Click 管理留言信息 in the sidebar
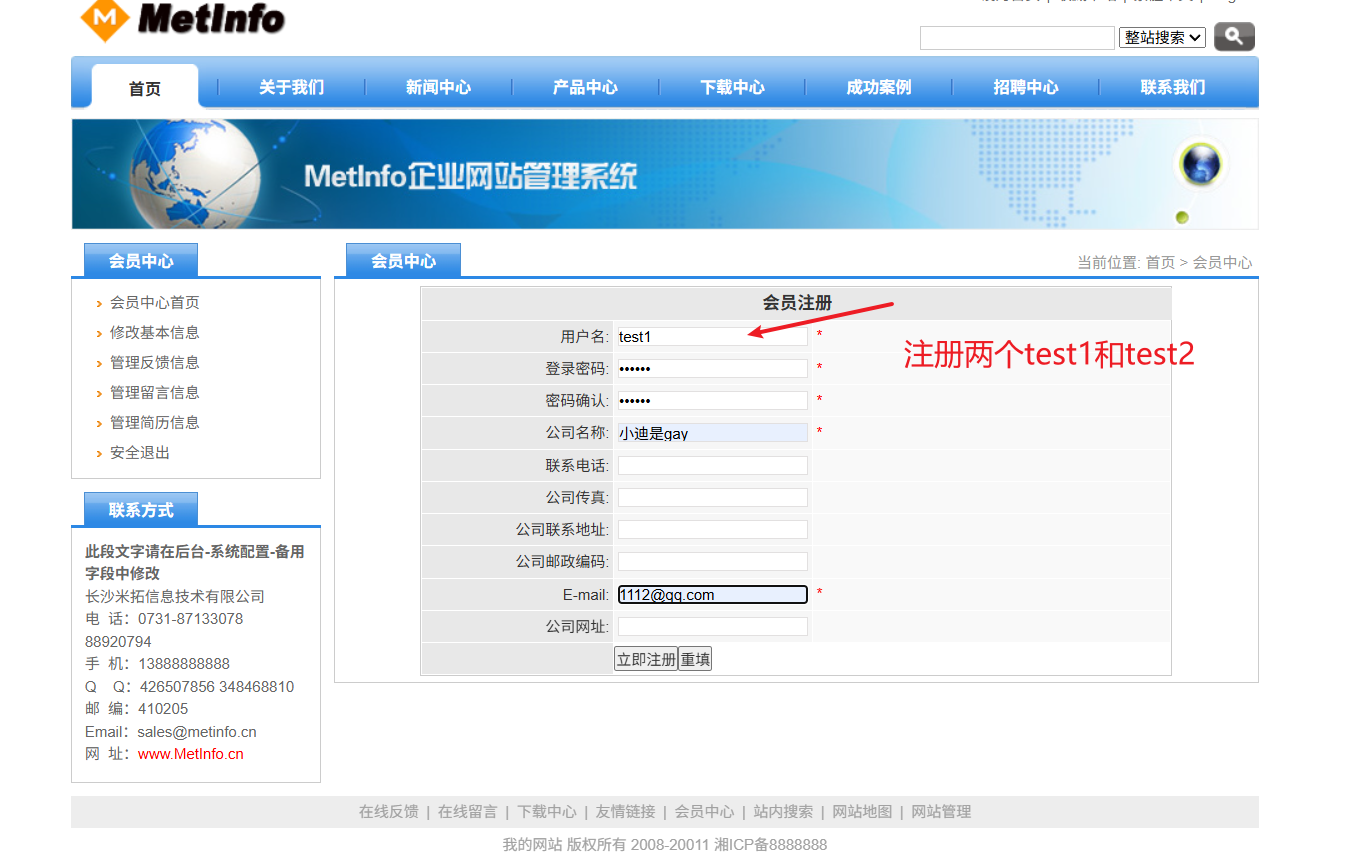Viewport: 1347px width, 861px height. coord(155,392)
